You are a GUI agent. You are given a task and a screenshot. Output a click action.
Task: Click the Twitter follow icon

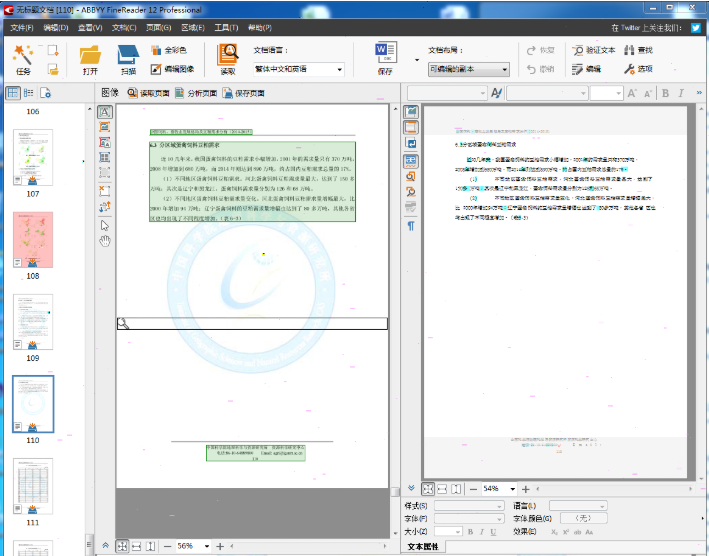696,28
